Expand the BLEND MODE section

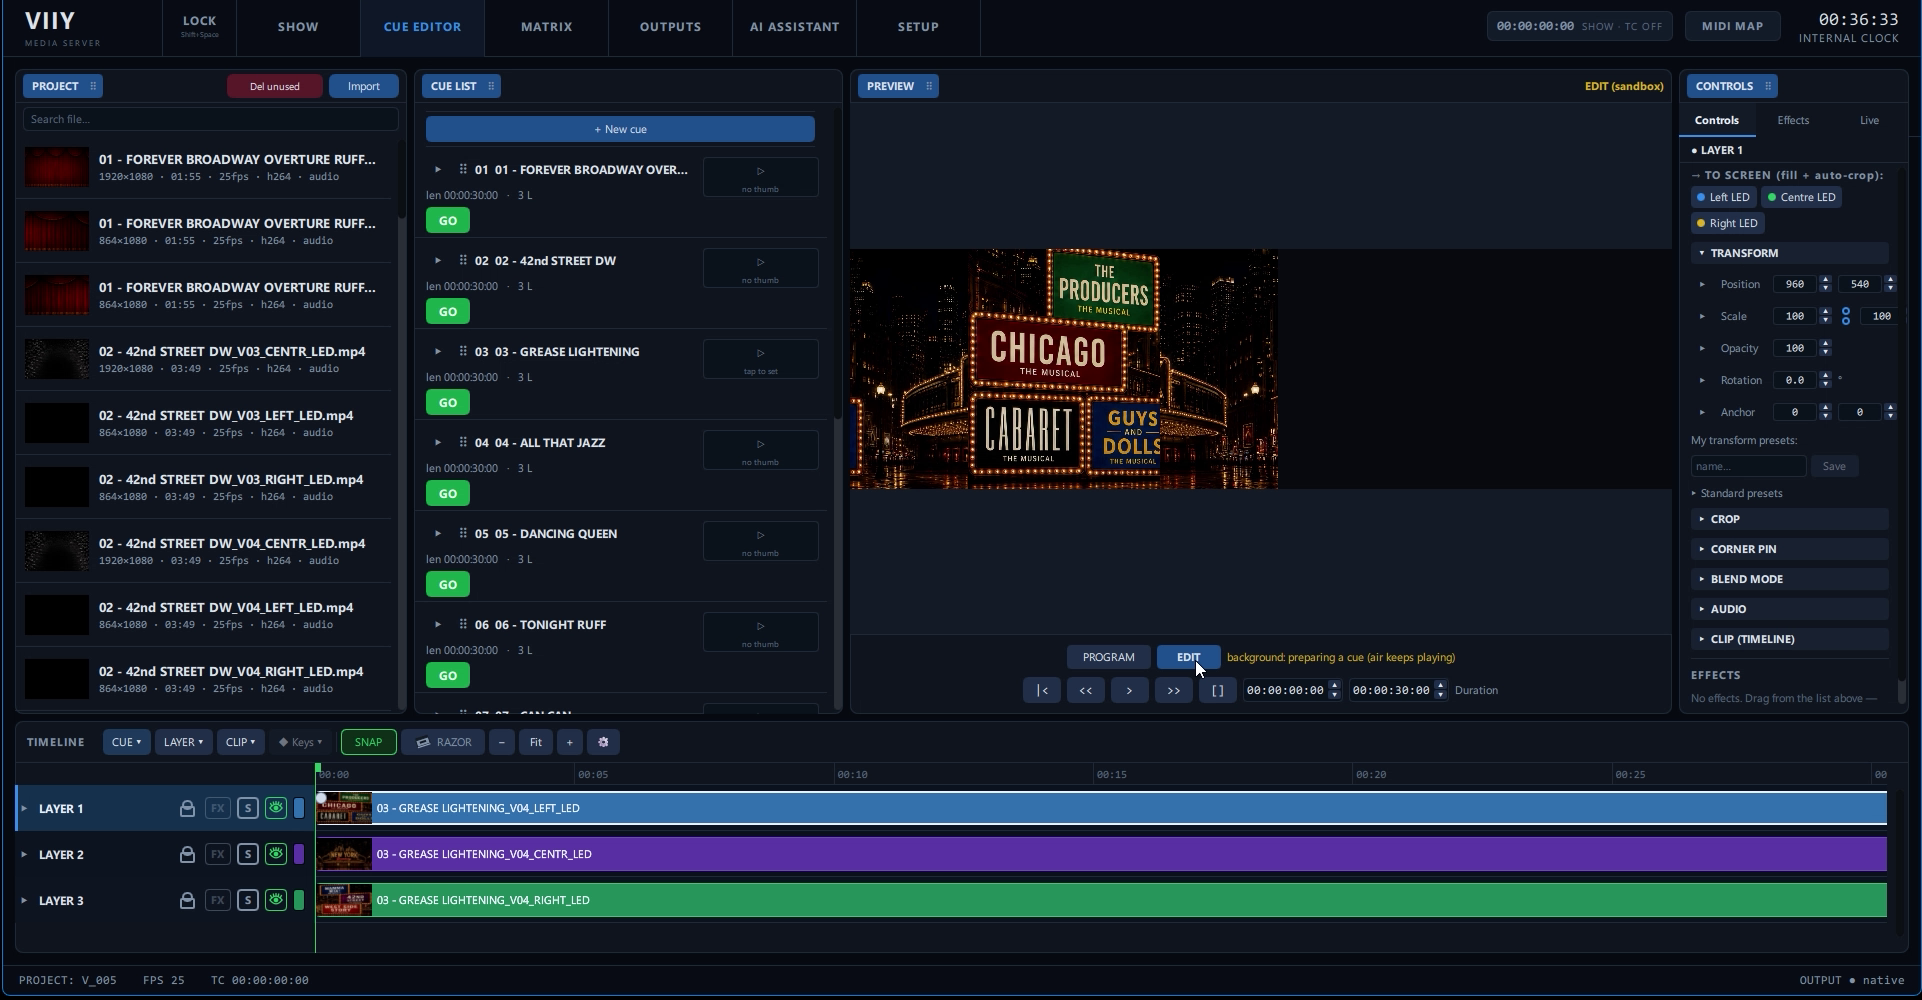click(1789, 579)
